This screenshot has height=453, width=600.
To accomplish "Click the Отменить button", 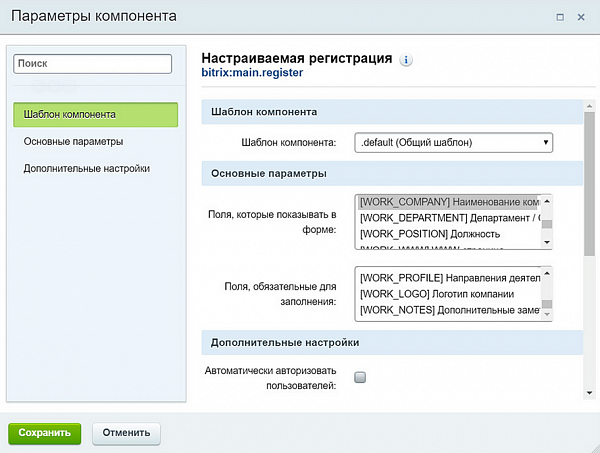I will pos(126,433).
